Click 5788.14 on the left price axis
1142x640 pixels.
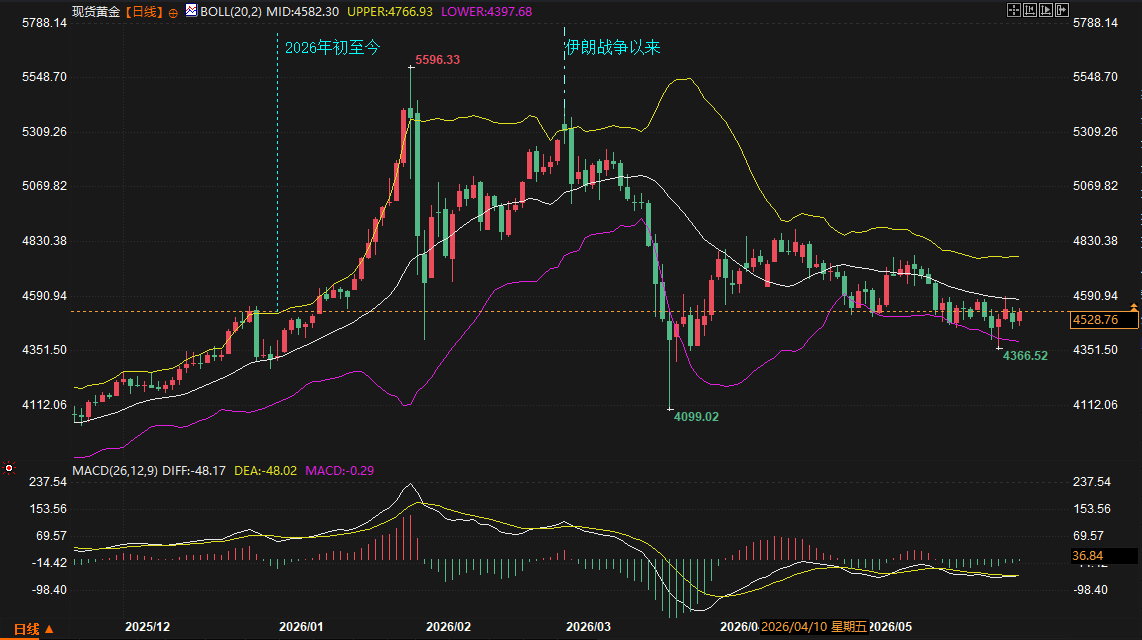(x=44, y=23)
